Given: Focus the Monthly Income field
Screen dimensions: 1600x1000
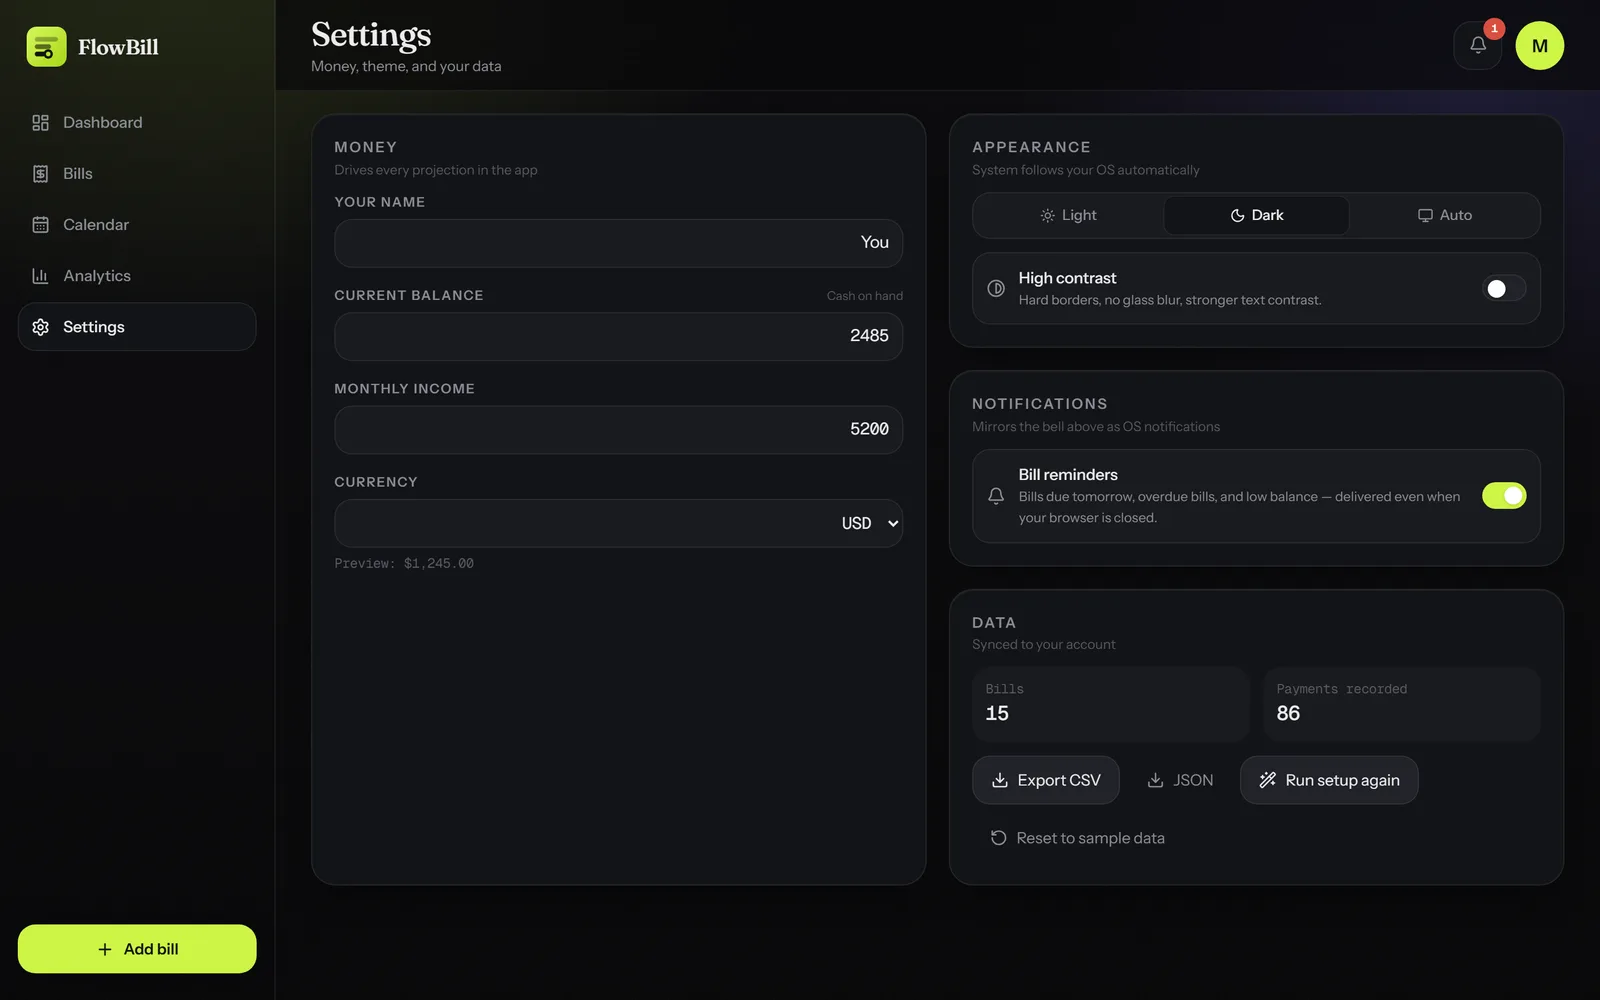Looking at the screenshot, I should [619, 430].
